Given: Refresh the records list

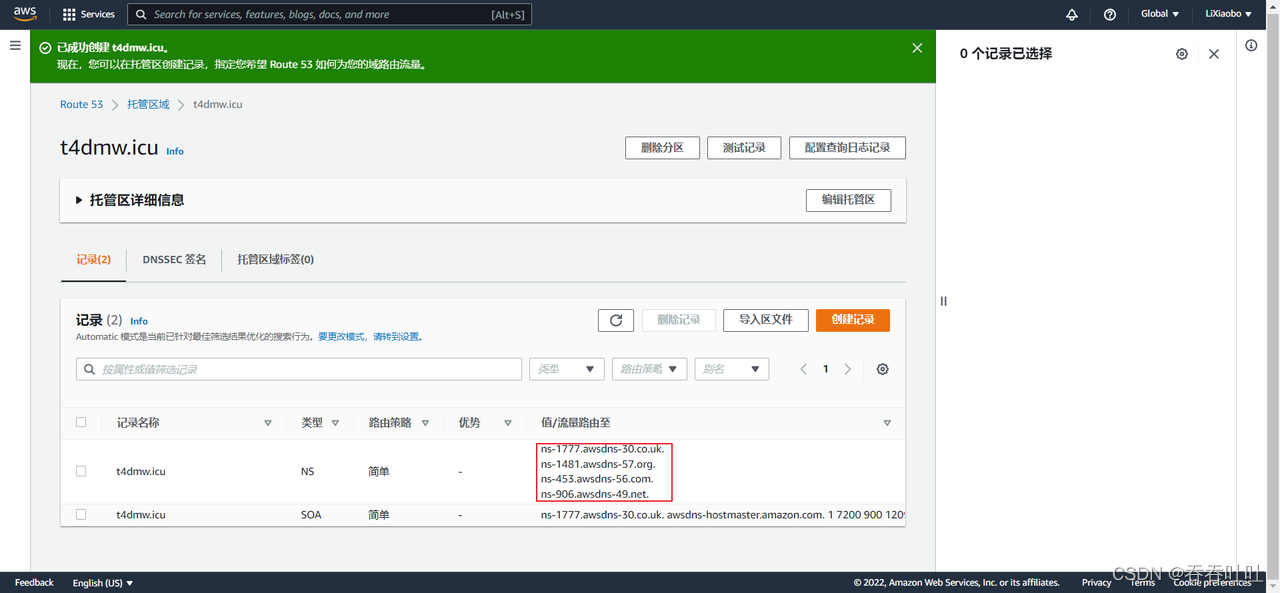Looking at the screenshot, I should 616,320.
